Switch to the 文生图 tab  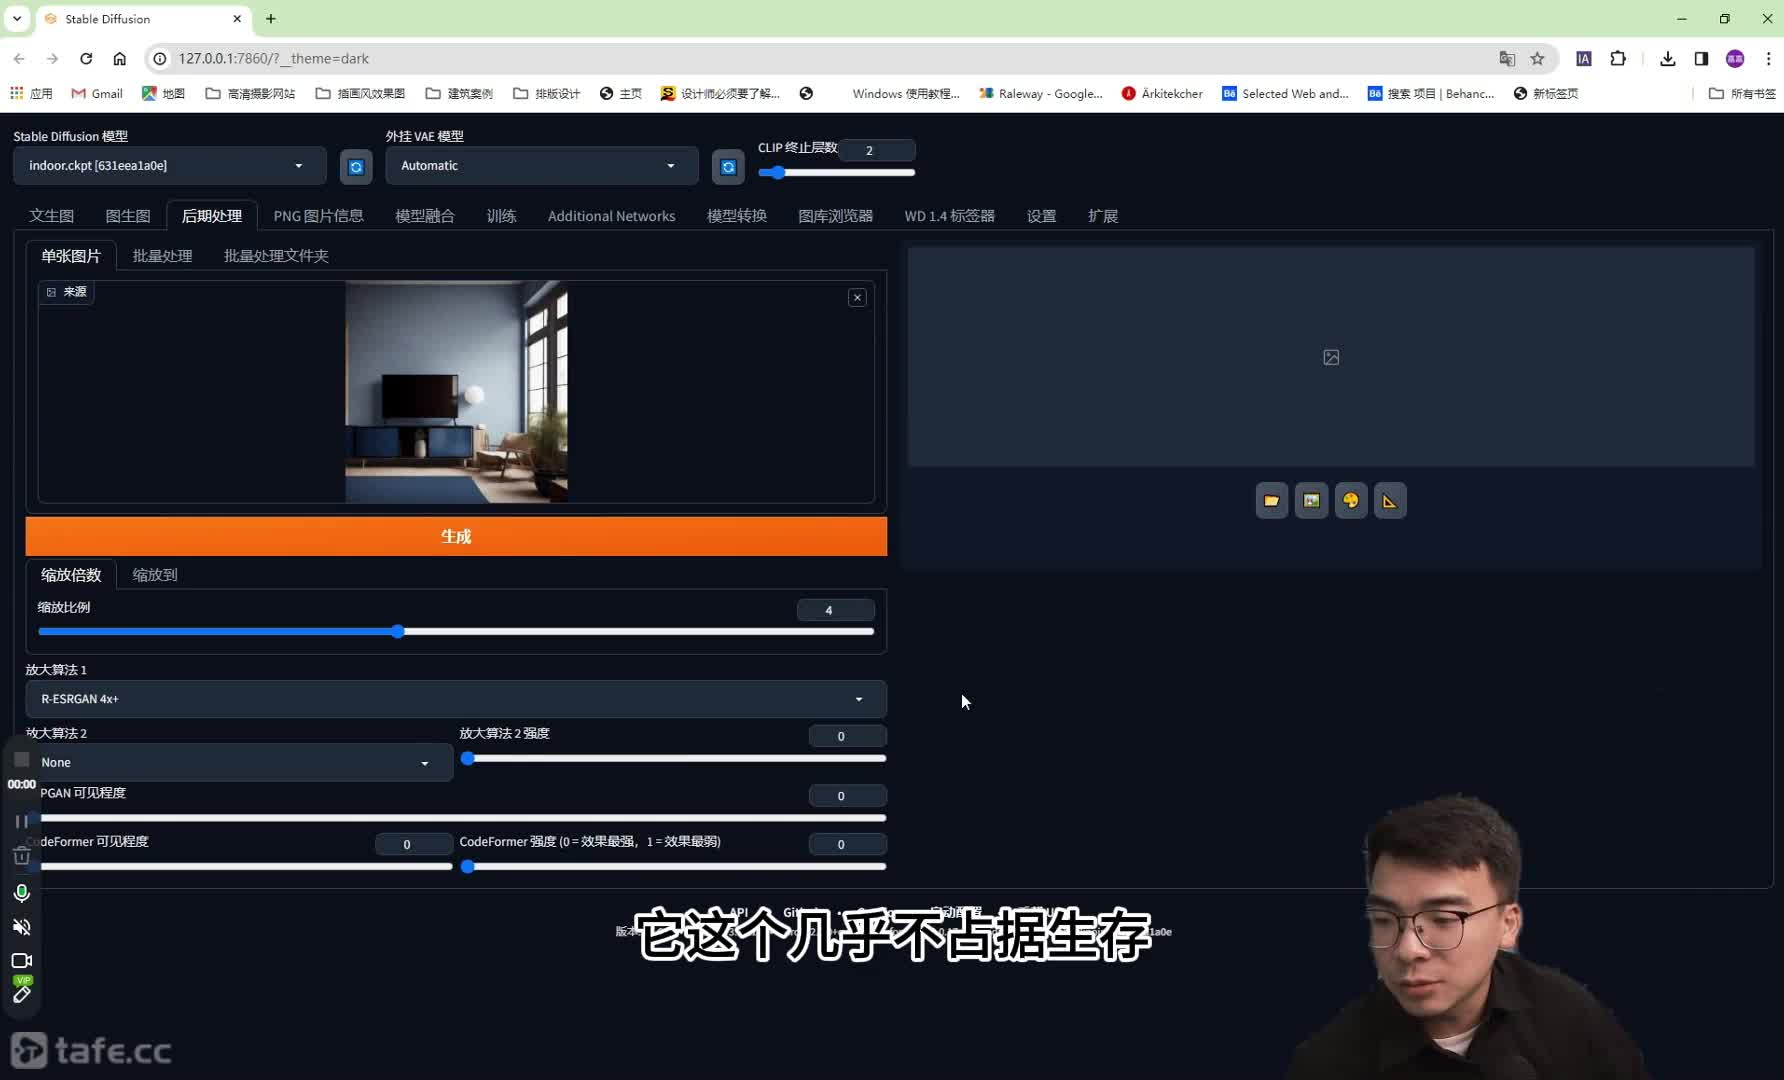tap(52, 216)
